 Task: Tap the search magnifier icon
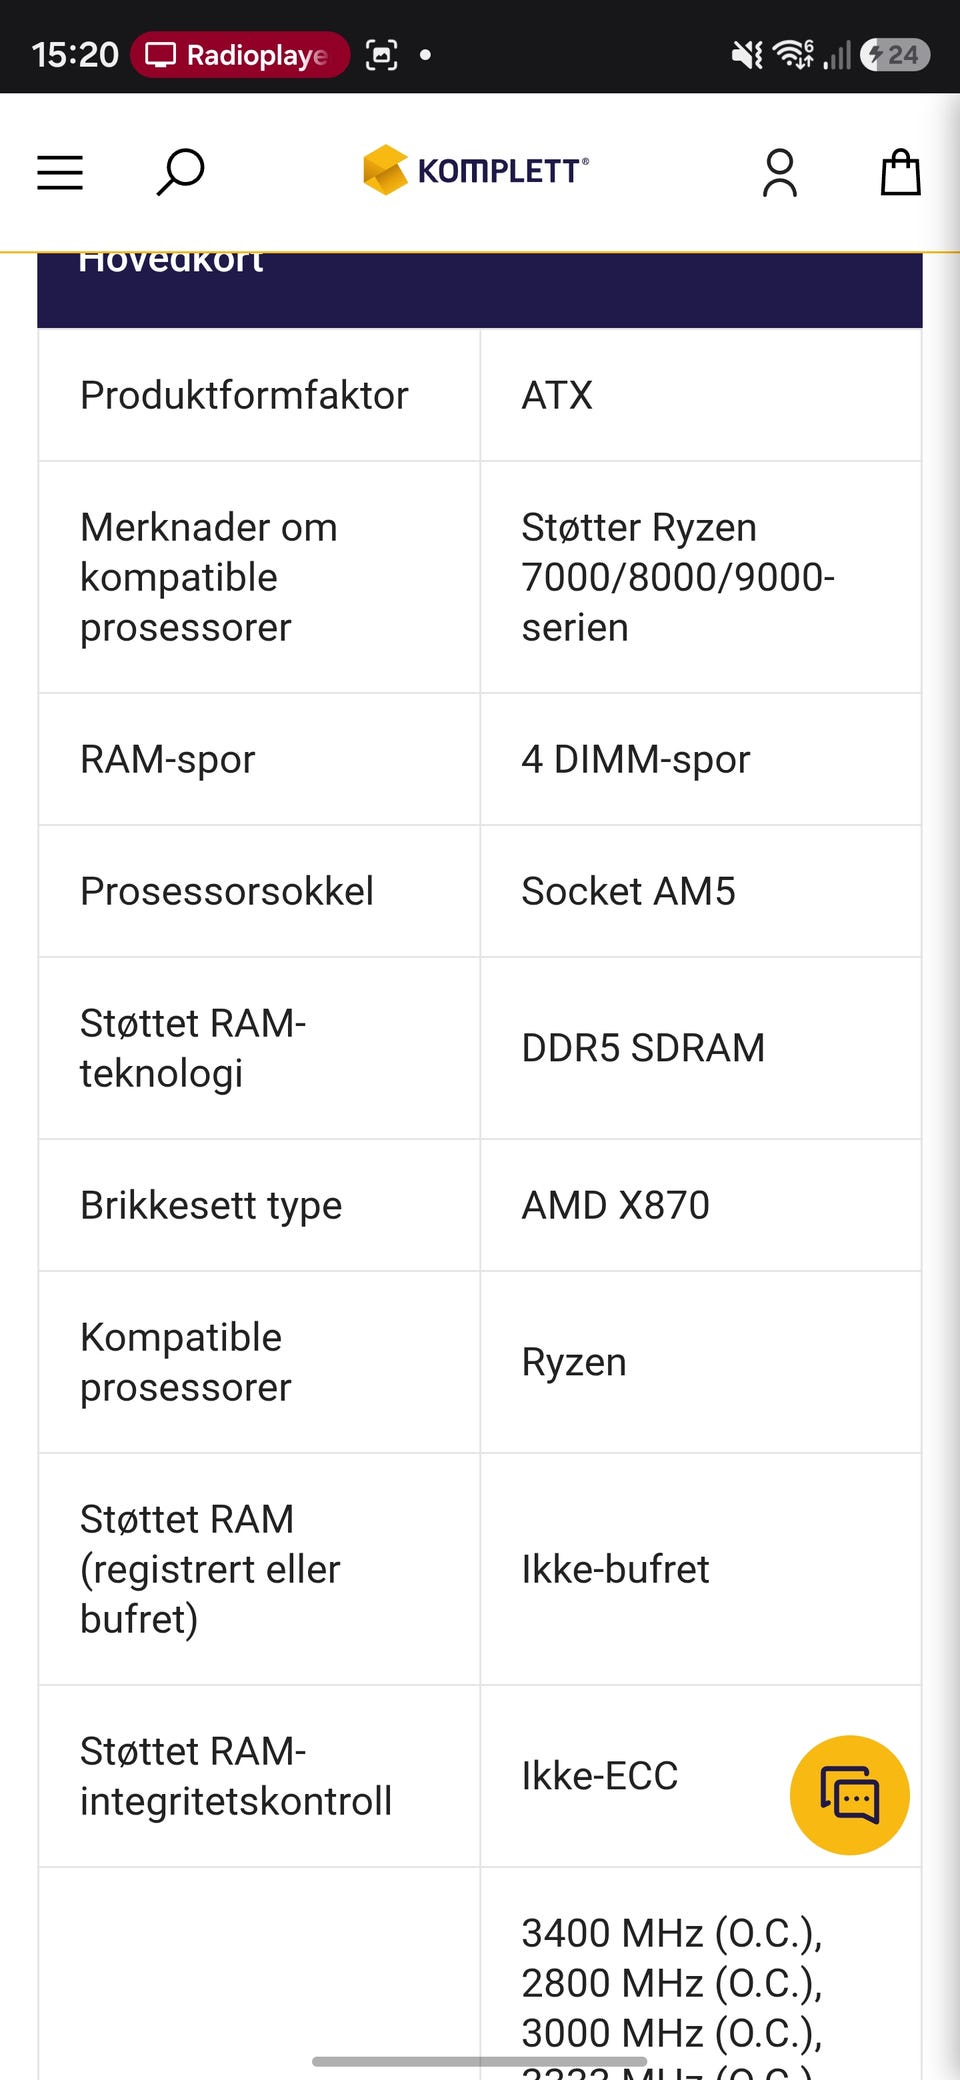click(x=180, y=172)
